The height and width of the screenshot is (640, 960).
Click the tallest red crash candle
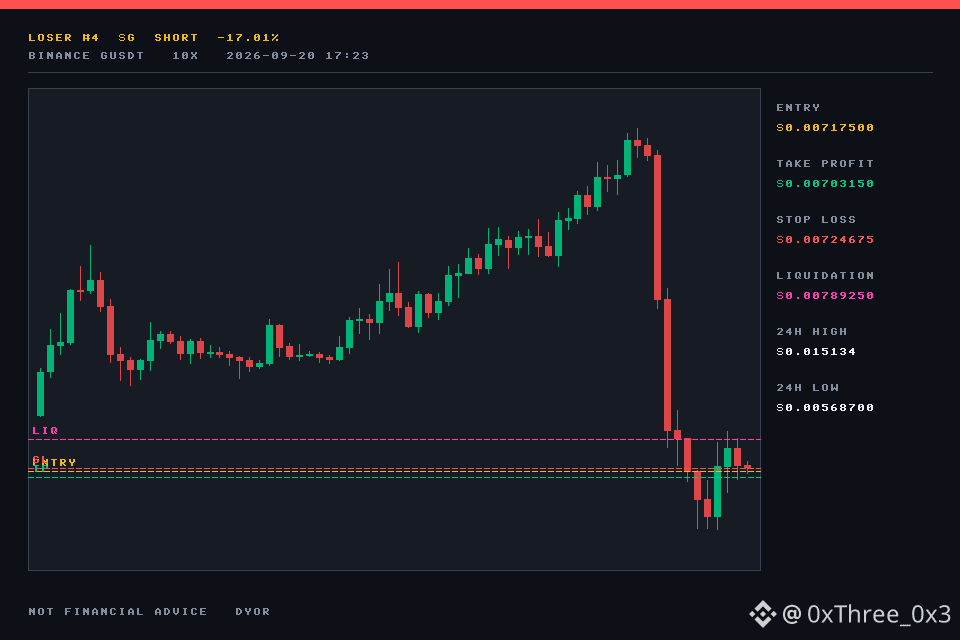(658, 227)
